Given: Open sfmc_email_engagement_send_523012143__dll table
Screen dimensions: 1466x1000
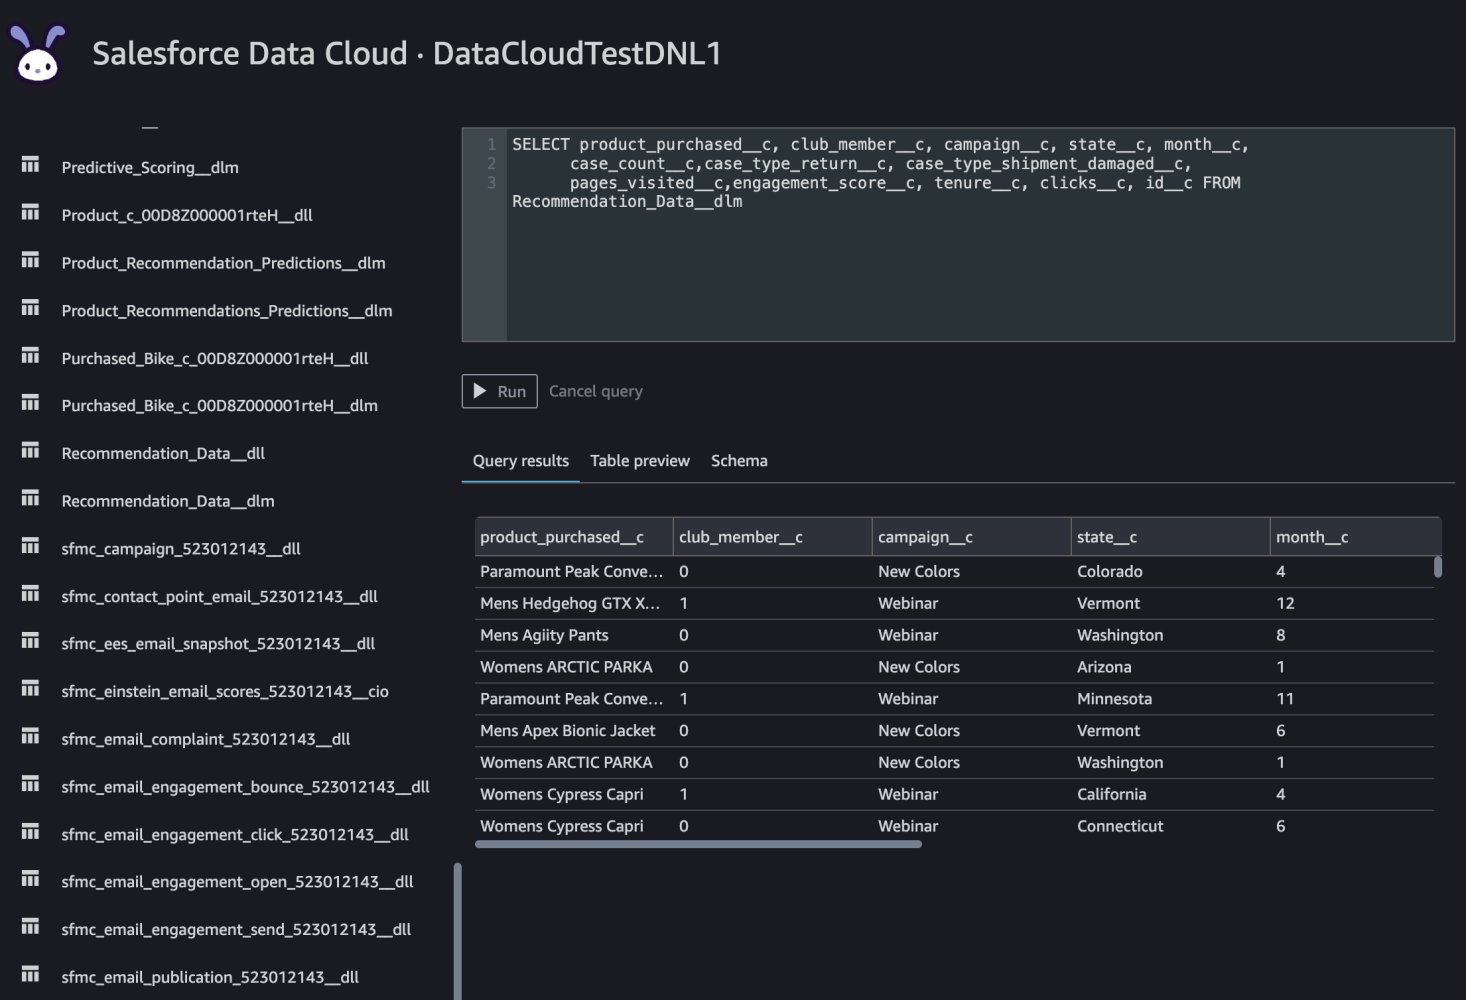Looking at the screenshot, I should pos(236,929).
